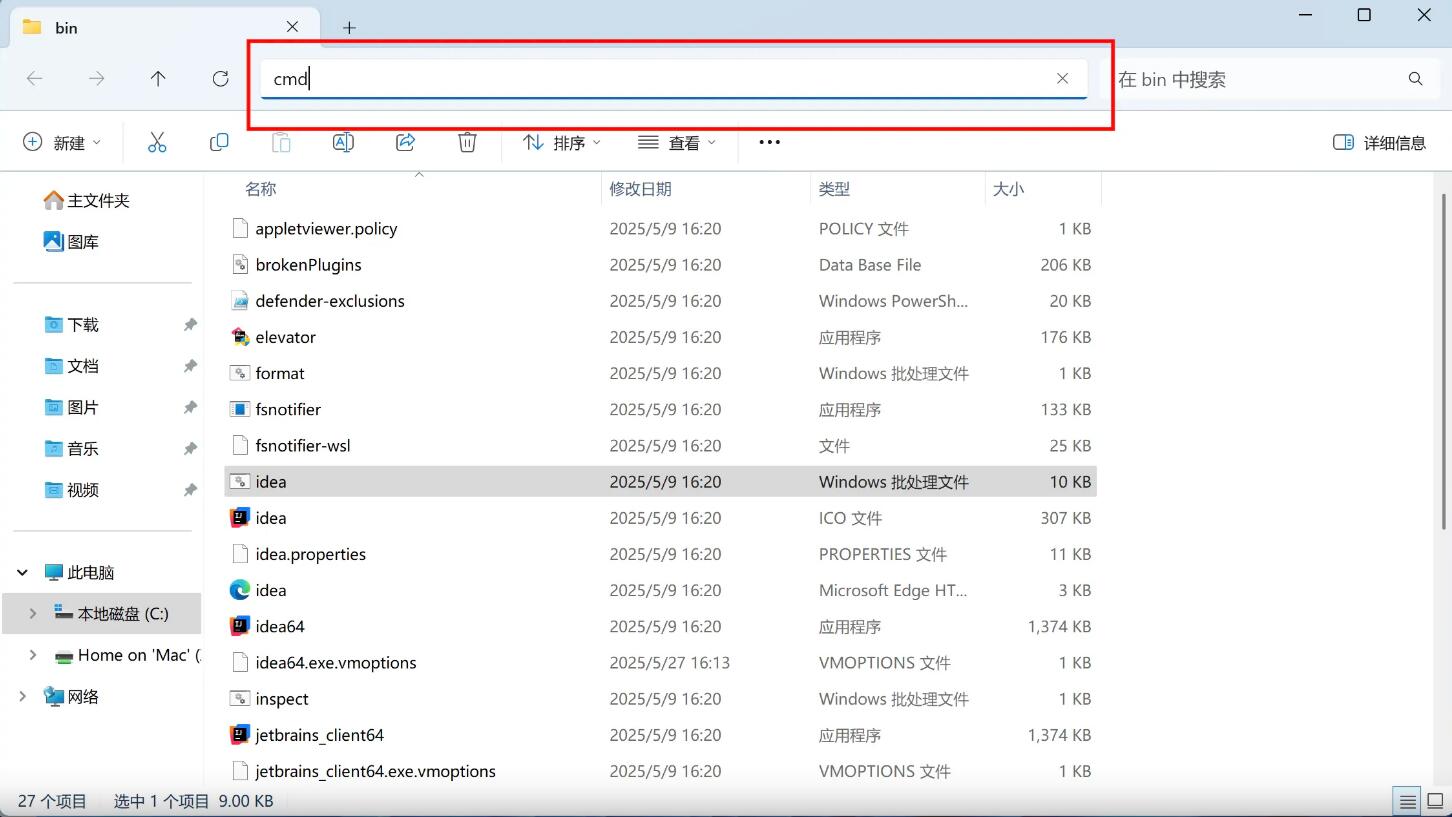Image resolution: width=1452 pixels, height=817 pixels.
Task: Select the idea64 application icon
Action: (x=240, y=627)
